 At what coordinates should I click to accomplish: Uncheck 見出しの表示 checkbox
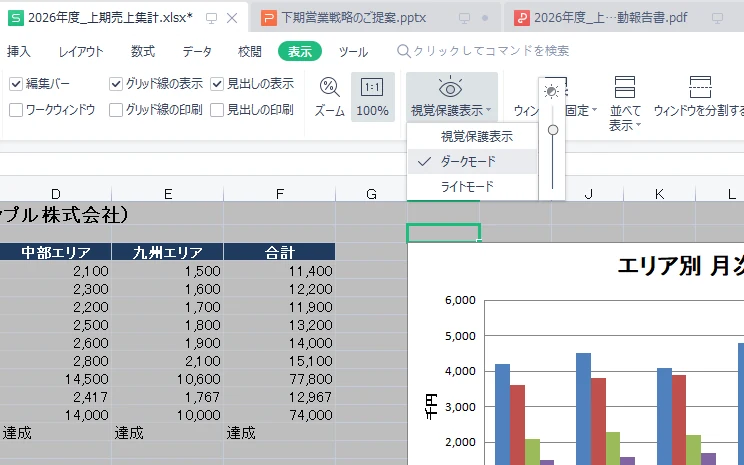pyautogui.click(x=217, y=84)
